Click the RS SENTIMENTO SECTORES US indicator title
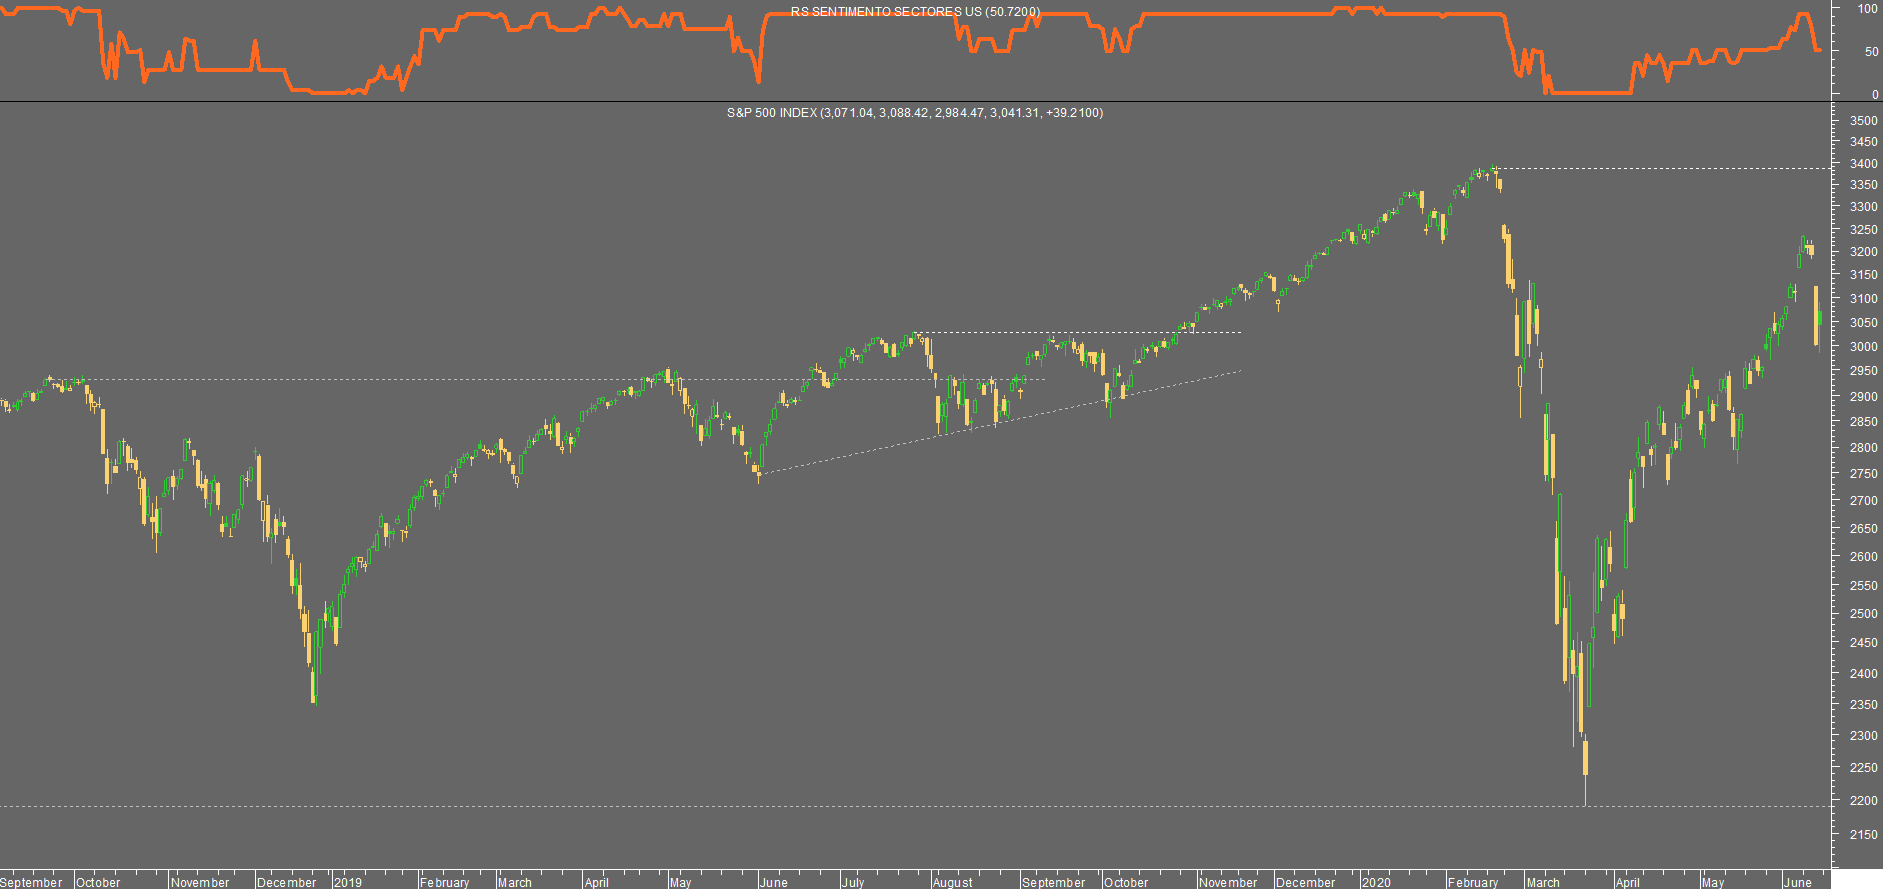 [x=915, y=12]
